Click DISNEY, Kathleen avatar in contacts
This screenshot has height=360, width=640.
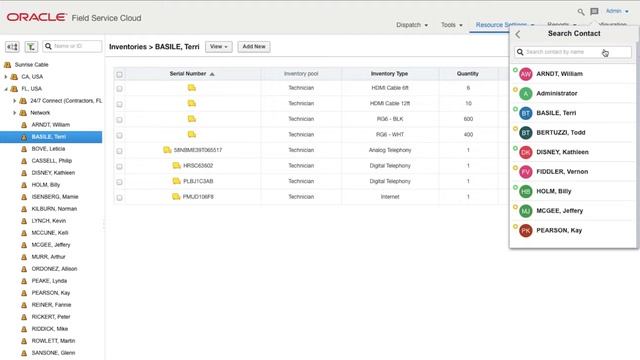526,152
